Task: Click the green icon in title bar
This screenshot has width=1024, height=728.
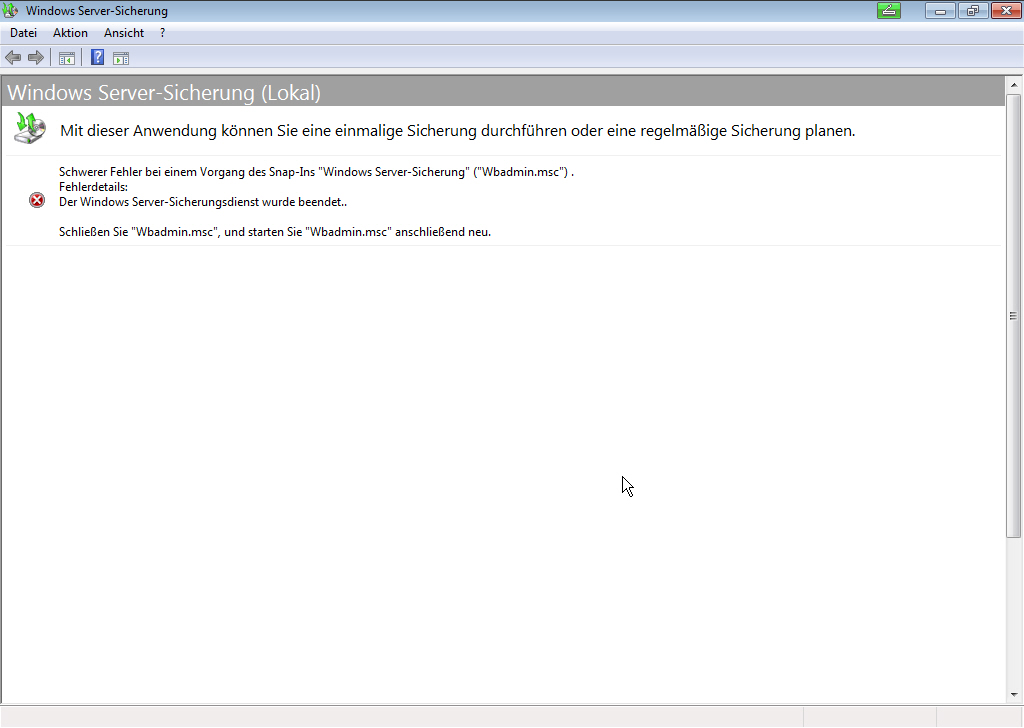Action: [889, 10]
